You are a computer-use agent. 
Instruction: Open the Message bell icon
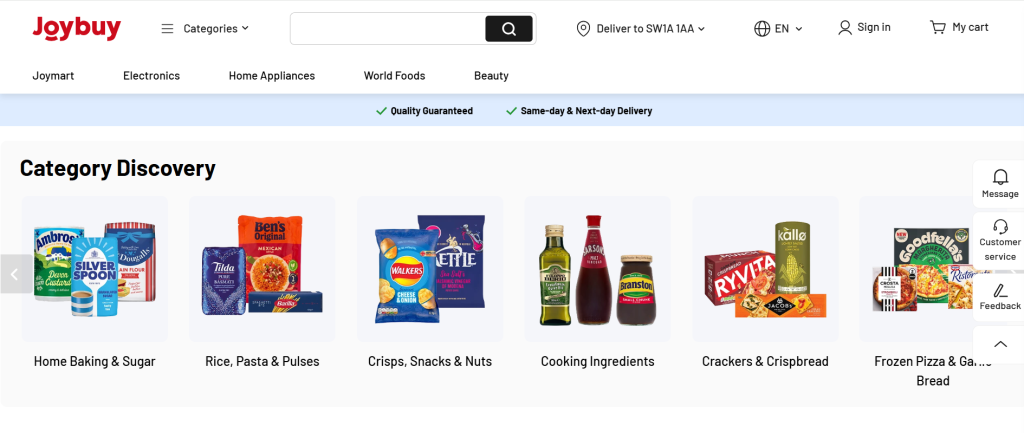pyautogui.click(x=1000, y=176)
